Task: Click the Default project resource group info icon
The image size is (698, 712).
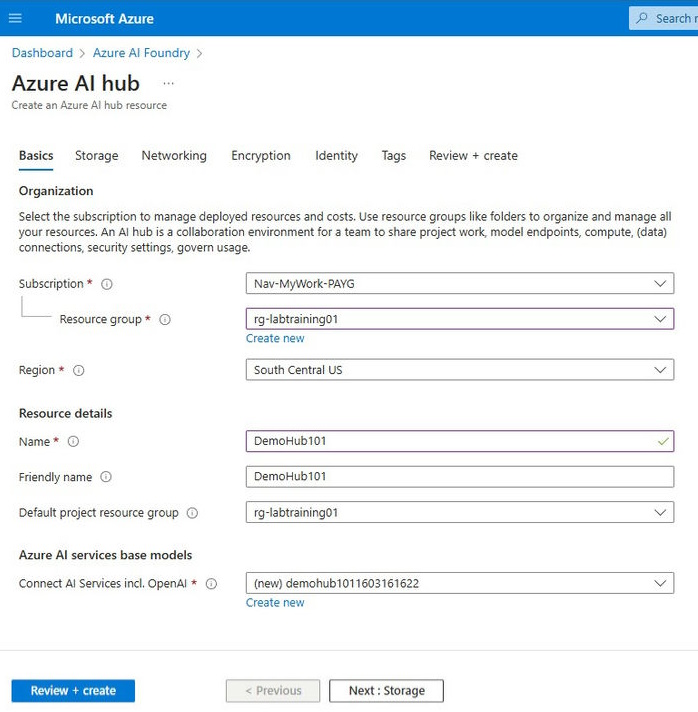Action: [x=192, y=513]
